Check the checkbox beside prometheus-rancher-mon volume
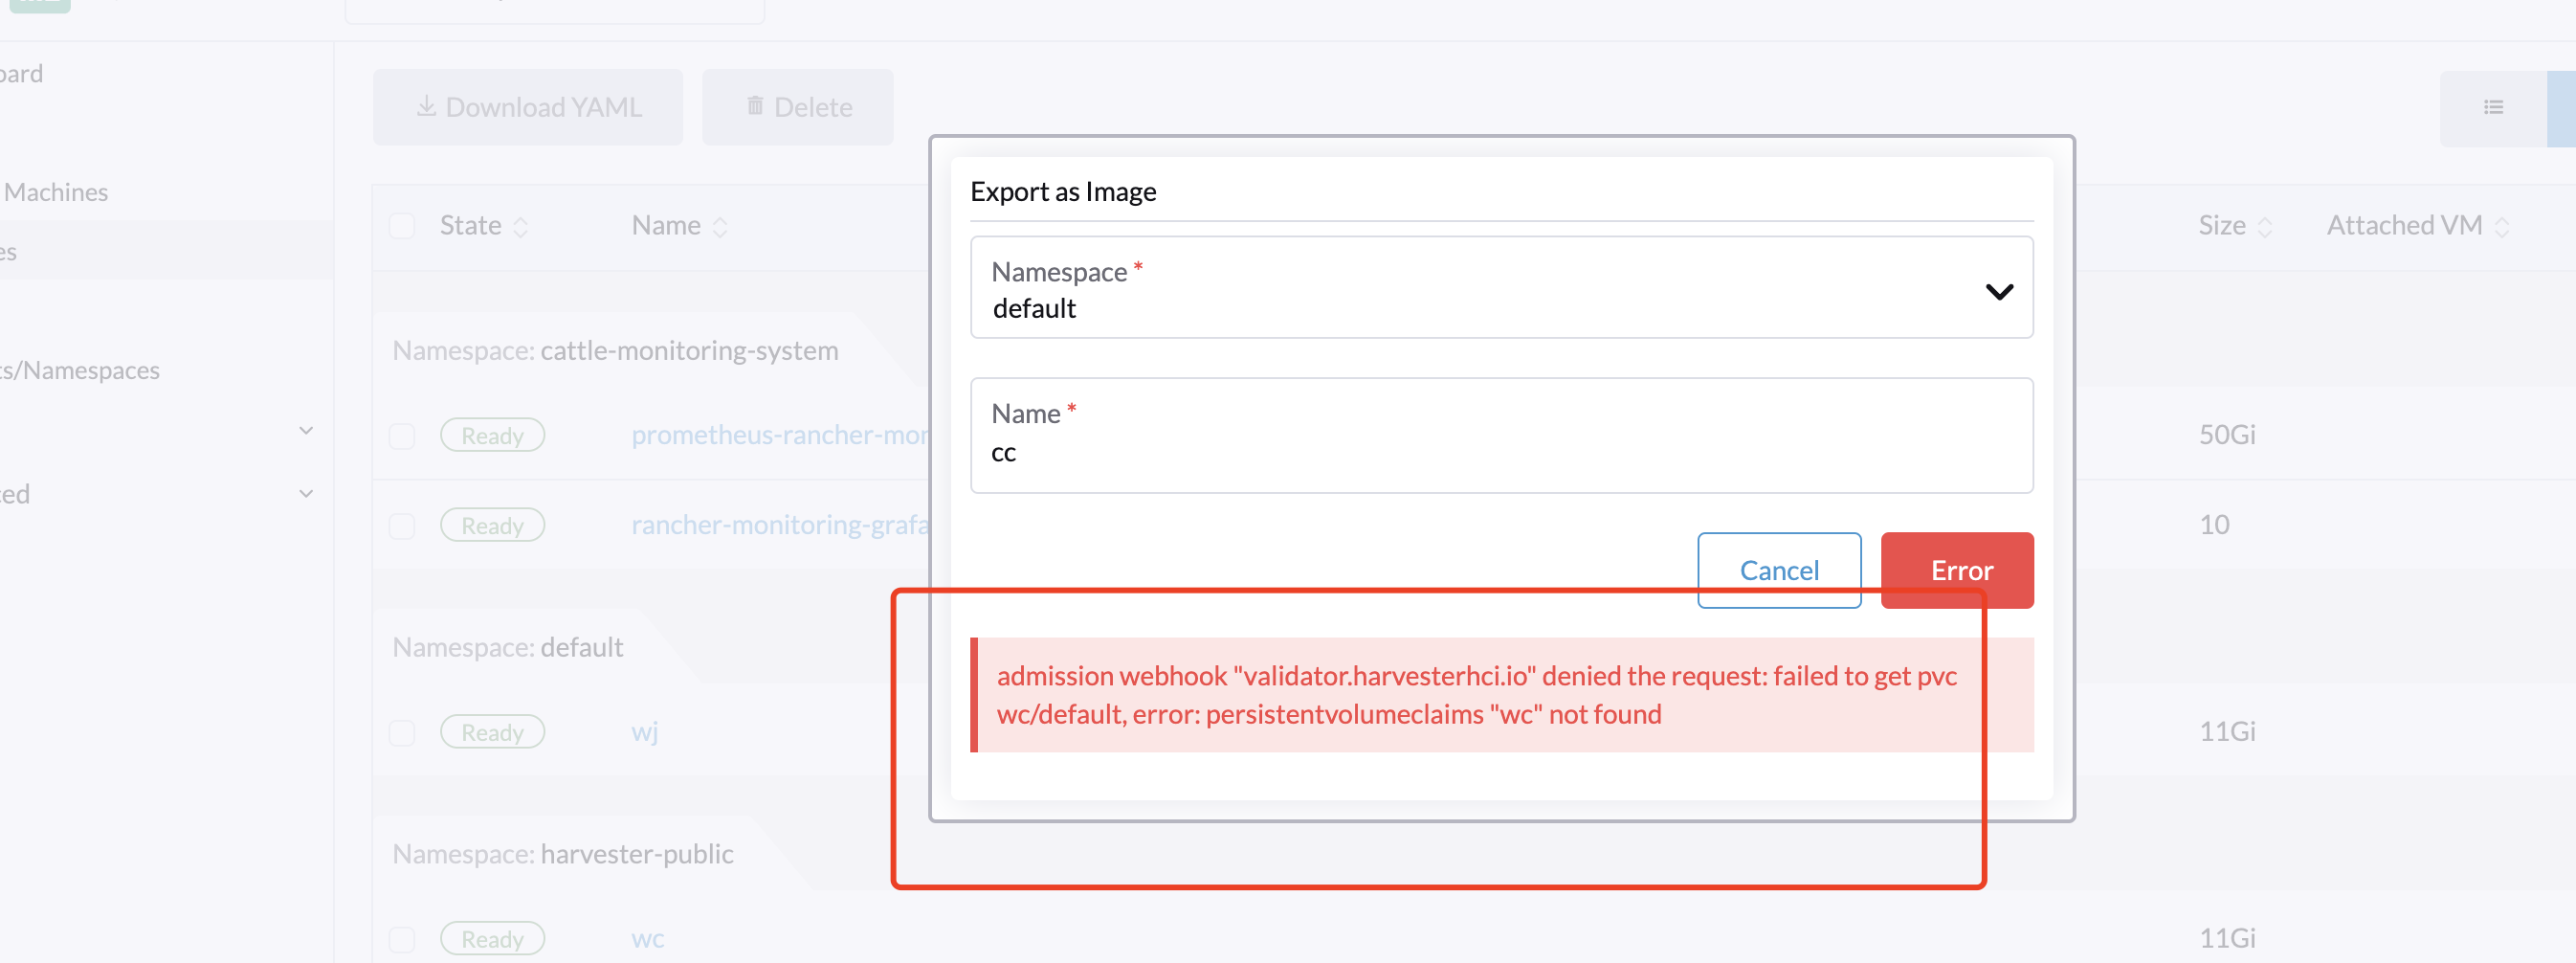Viewport: 2576px width, 963px height. pyautogui.click(x=403, y=435)
